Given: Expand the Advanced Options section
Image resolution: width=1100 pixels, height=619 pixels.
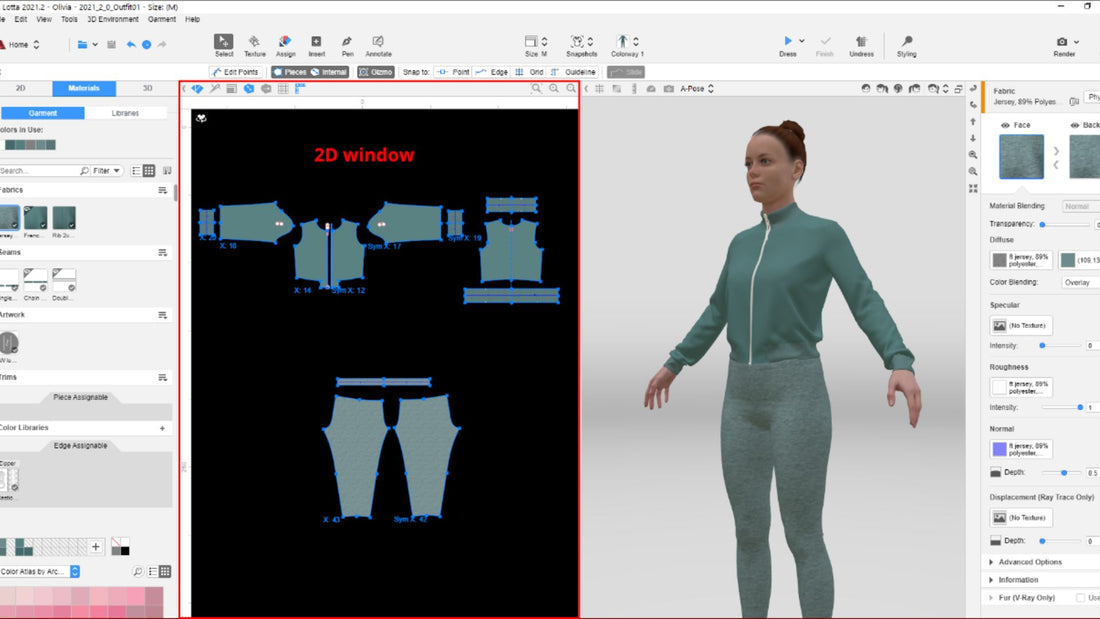Looking at the screenshot, I should click(1030, 562).
